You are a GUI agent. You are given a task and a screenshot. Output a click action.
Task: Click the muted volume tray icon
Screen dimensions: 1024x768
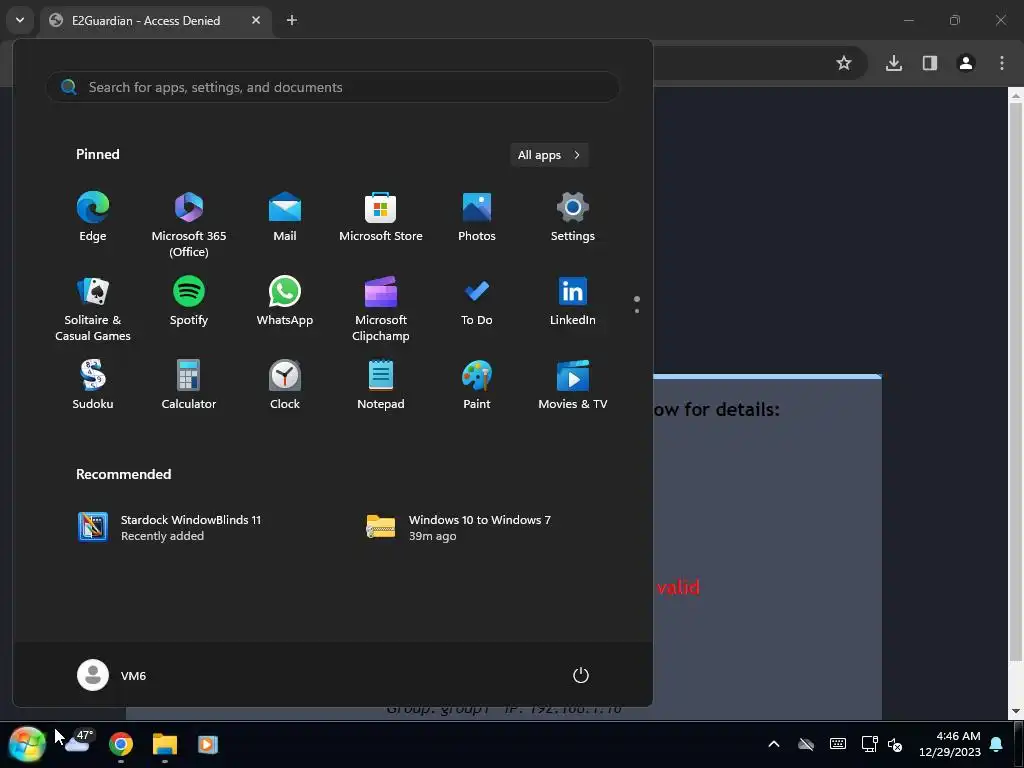895,744
